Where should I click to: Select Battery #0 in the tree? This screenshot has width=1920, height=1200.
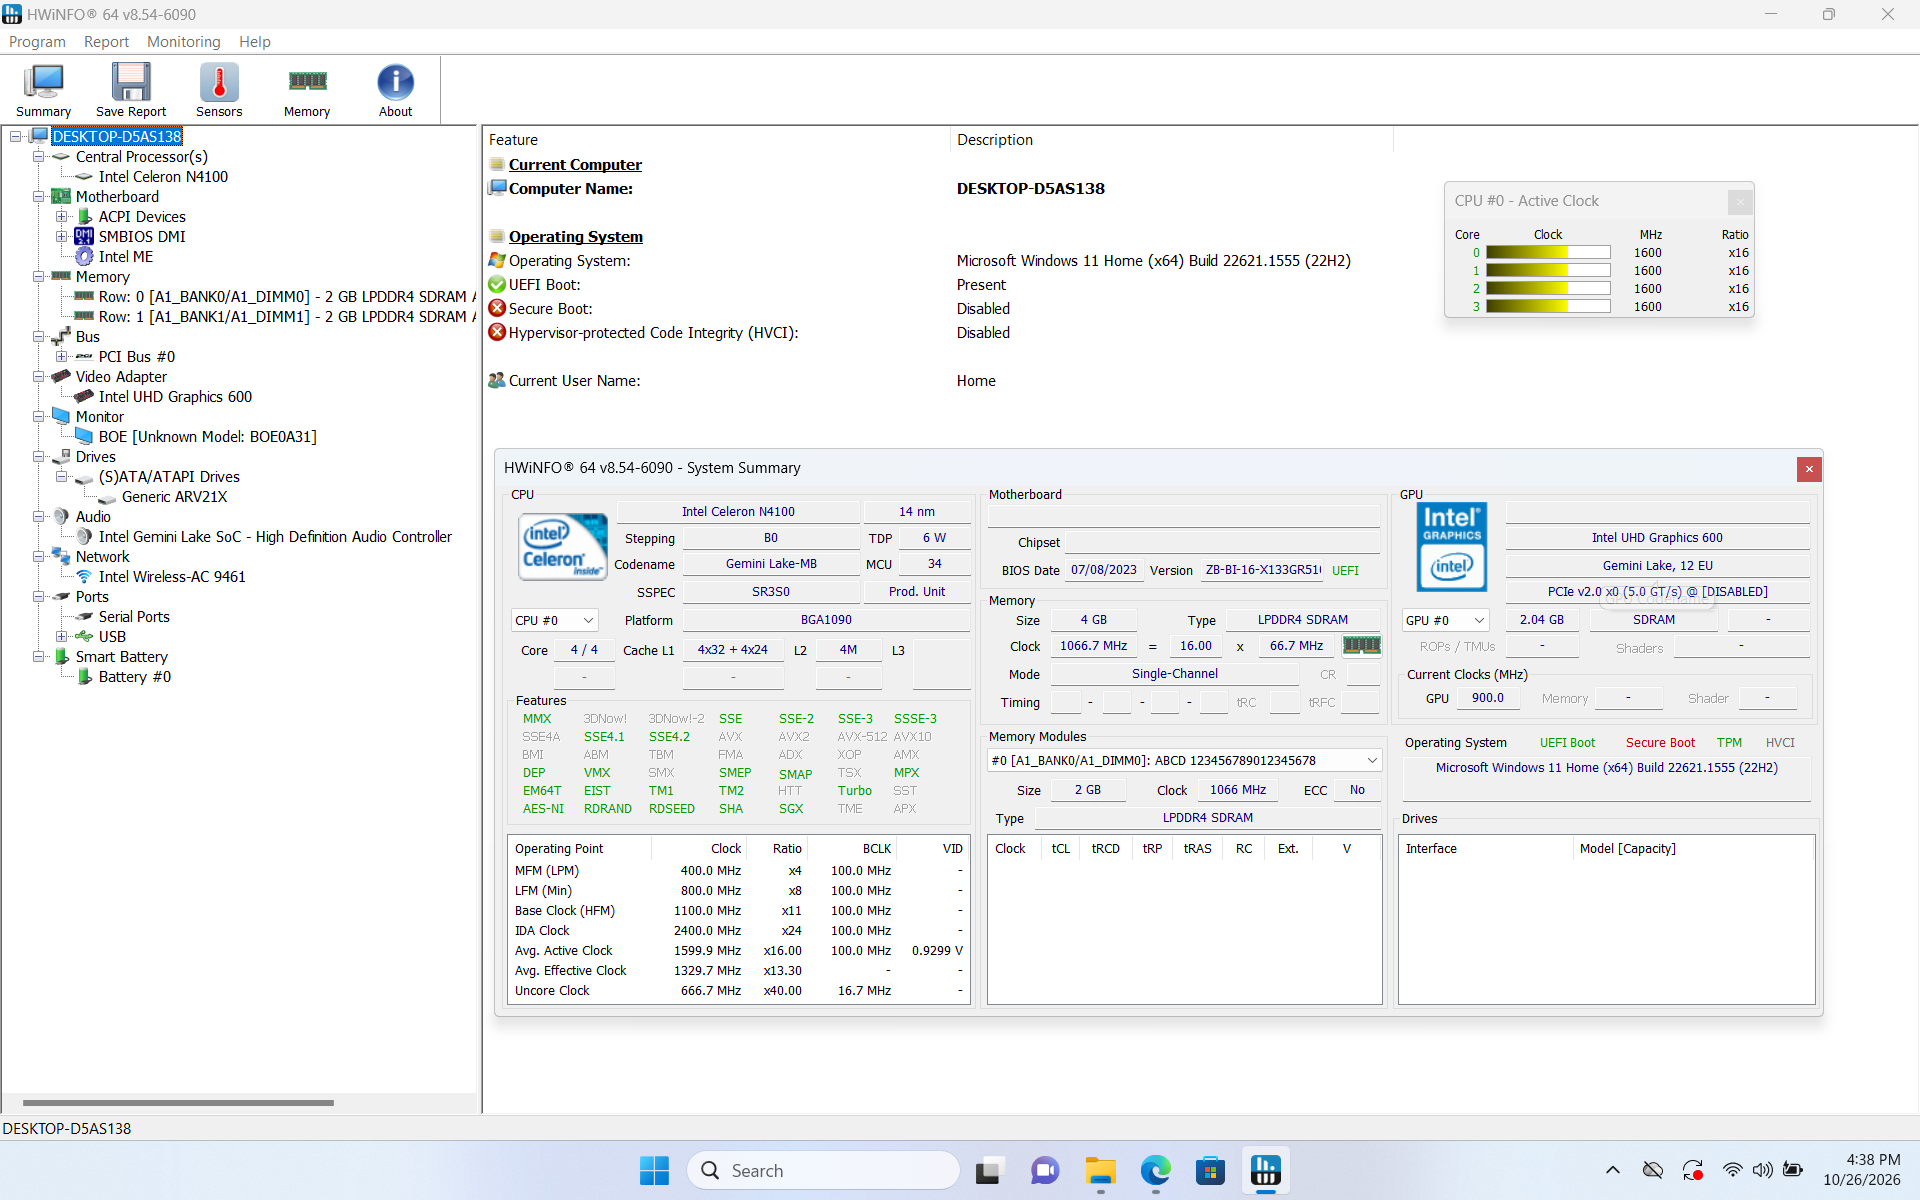click(x=135, y=677)
